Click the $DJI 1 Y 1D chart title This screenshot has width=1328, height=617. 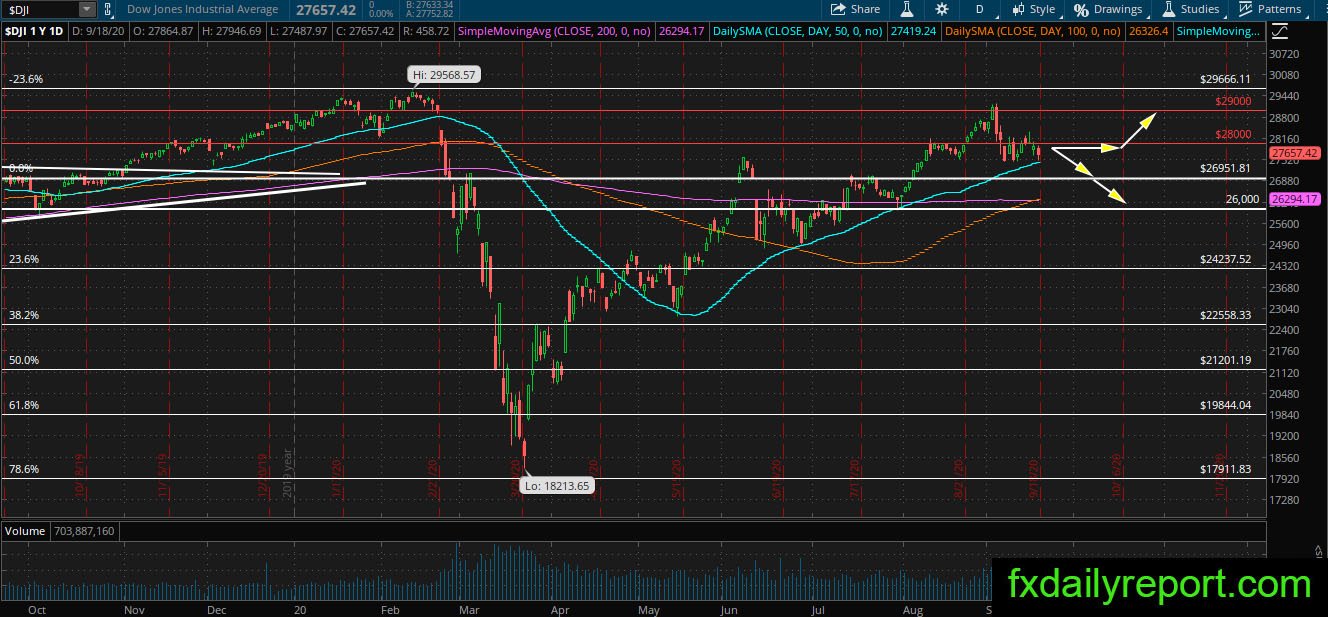click(33, 32)
